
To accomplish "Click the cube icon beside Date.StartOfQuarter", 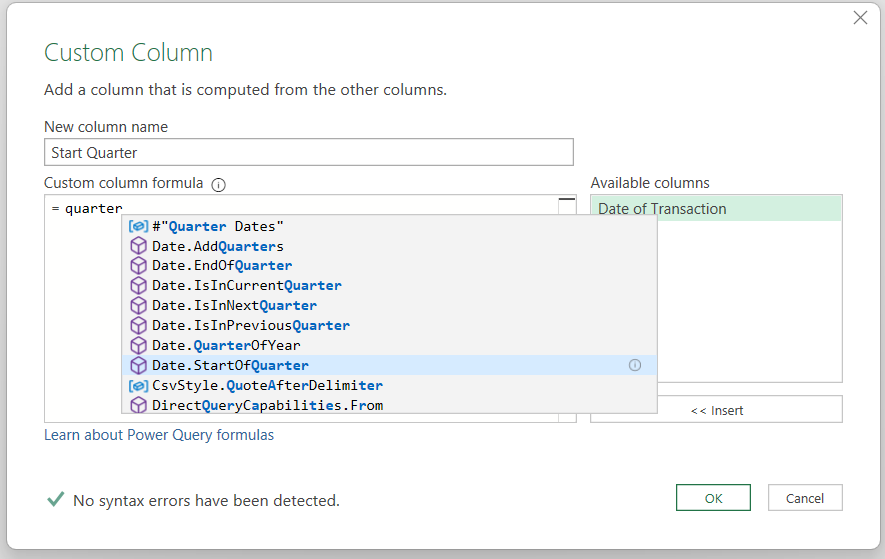I will [x=138, y=365].
